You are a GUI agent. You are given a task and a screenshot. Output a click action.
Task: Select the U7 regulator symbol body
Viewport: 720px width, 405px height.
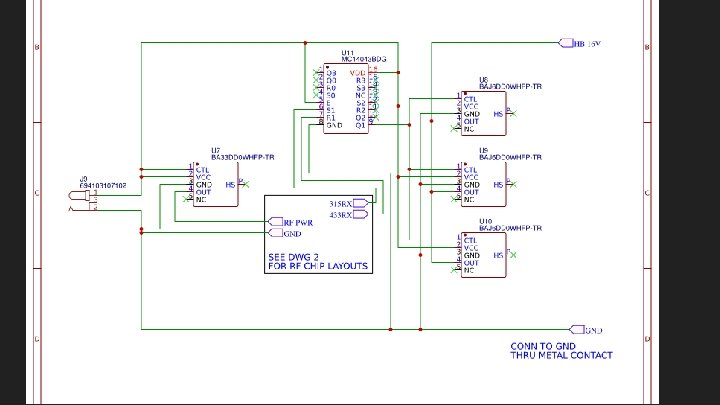tap(216, 184)
